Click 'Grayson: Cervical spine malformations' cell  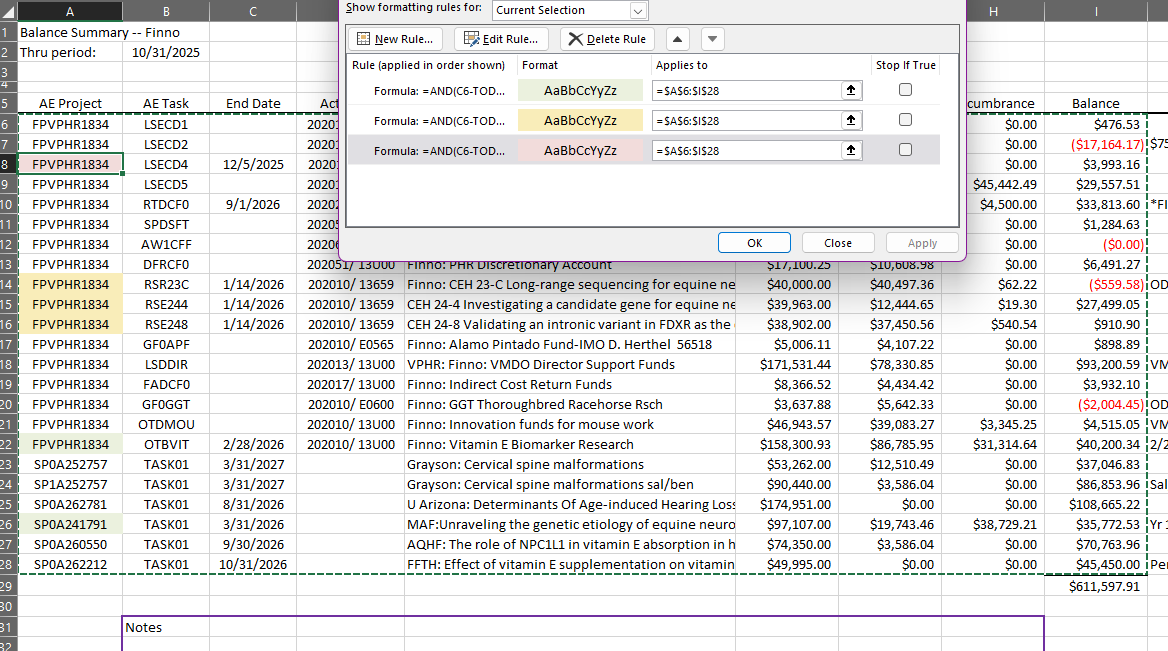(x=570, y=464)
